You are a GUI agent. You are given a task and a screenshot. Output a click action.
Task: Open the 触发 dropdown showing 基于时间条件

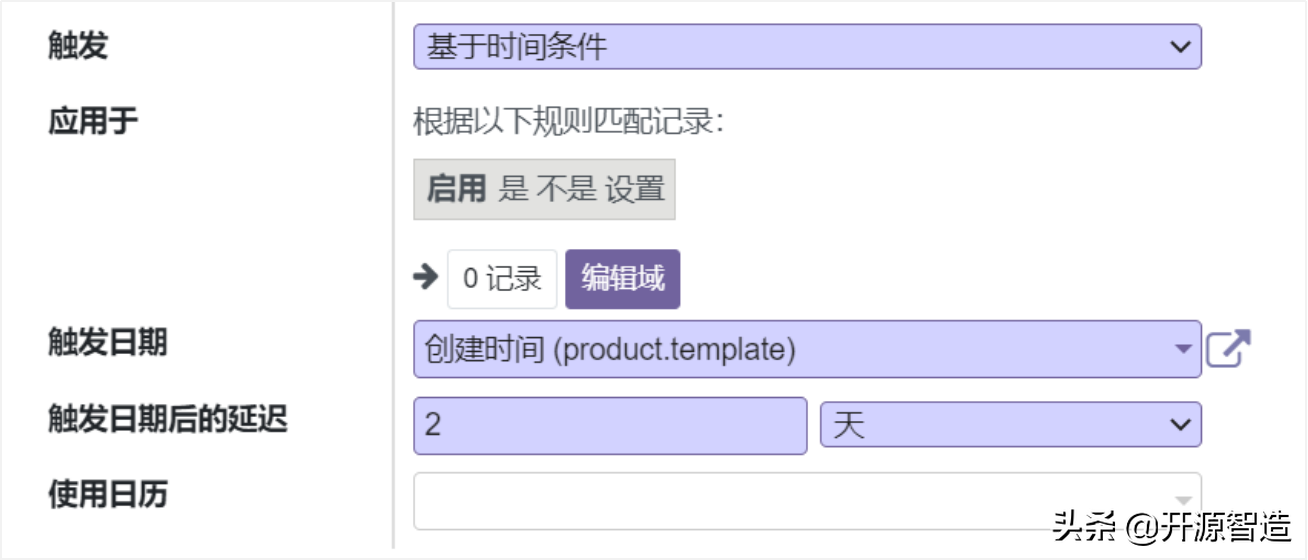tap(806, 47)
